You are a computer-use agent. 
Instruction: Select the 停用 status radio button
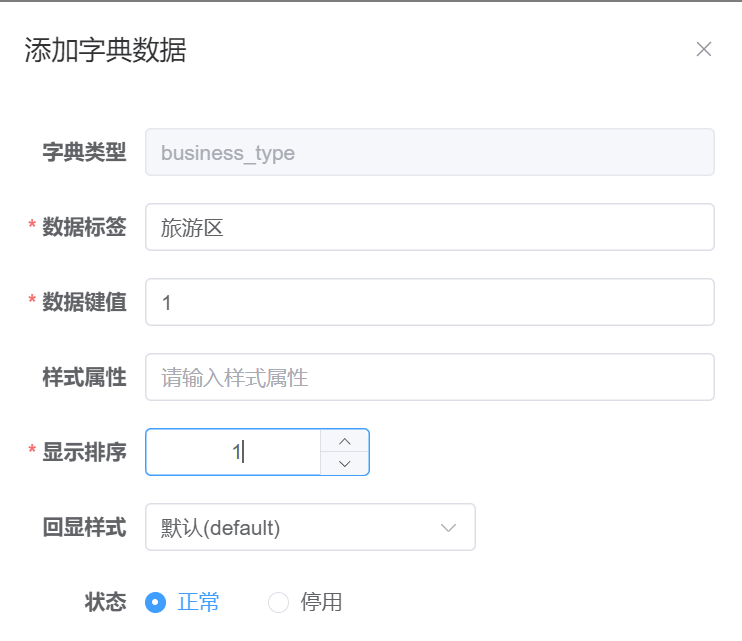(278, 602)
